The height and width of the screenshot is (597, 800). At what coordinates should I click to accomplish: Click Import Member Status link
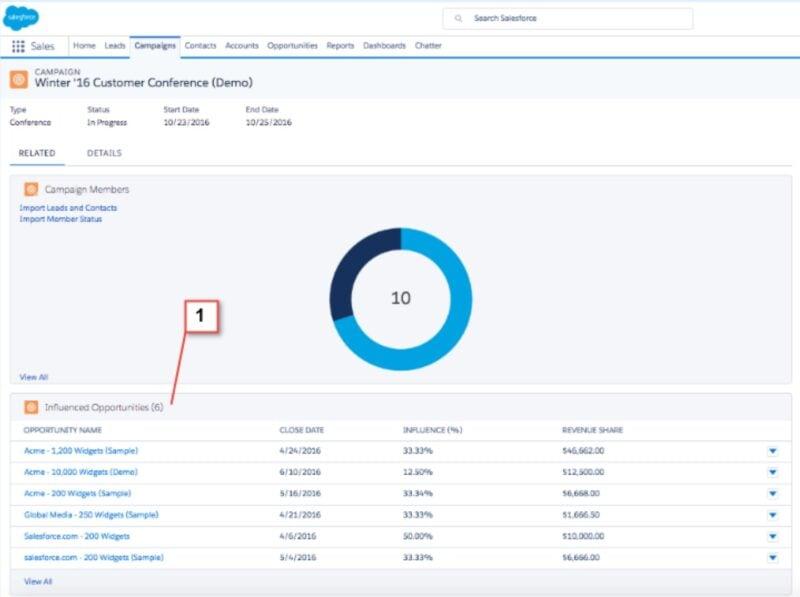61,219
